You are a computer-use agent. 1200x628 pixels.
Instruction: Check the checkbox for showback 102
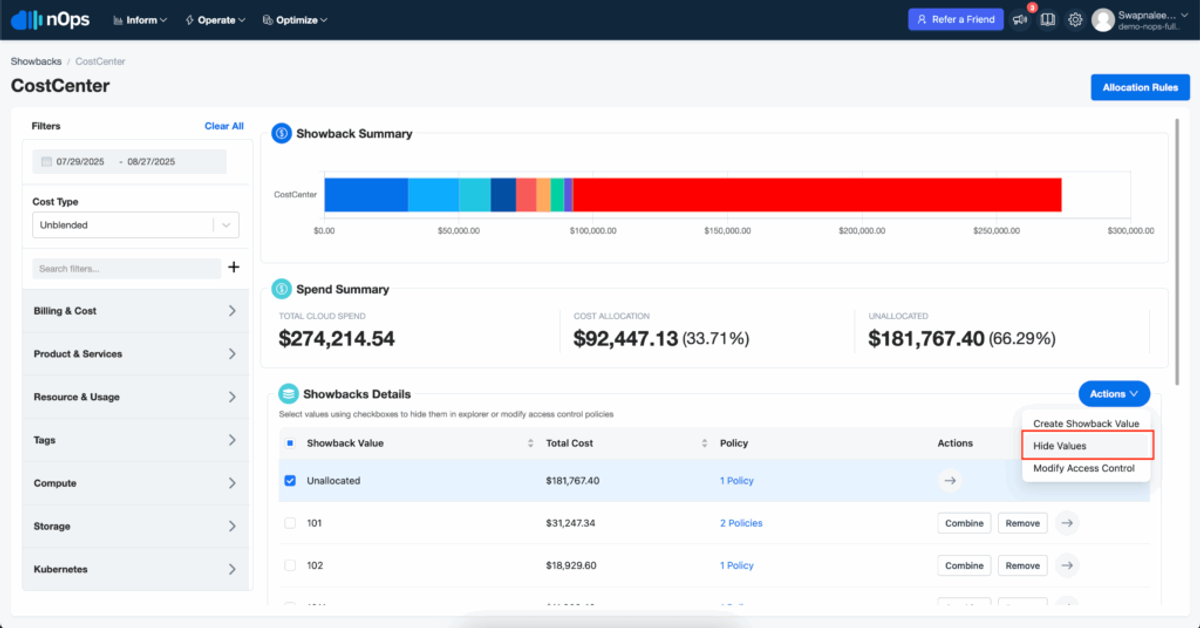click(290, 565)
